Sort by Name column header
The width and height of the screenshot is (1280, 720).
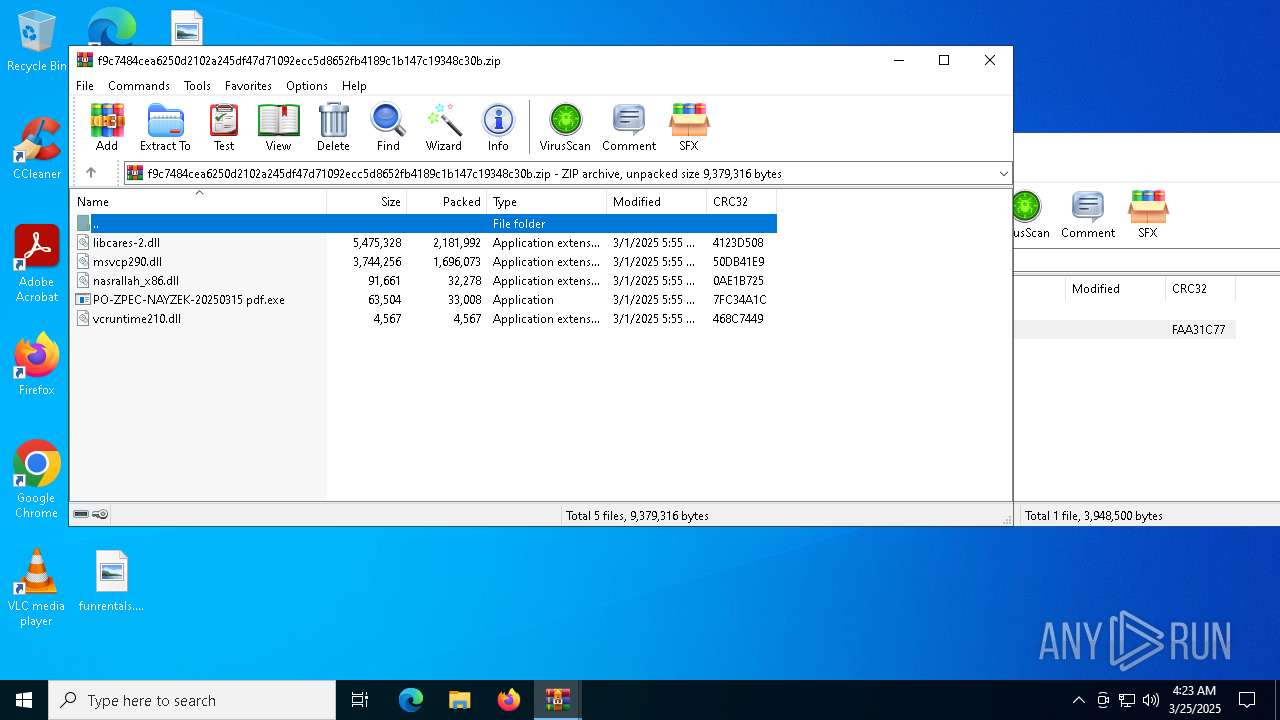point(199,201)
